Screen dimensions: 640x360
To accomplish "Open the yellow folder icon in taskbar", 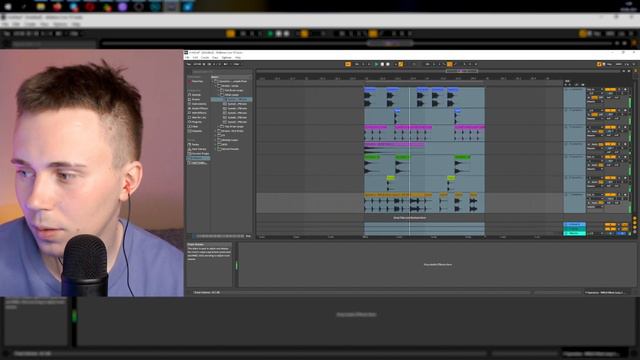I will (x=40, y=7).
